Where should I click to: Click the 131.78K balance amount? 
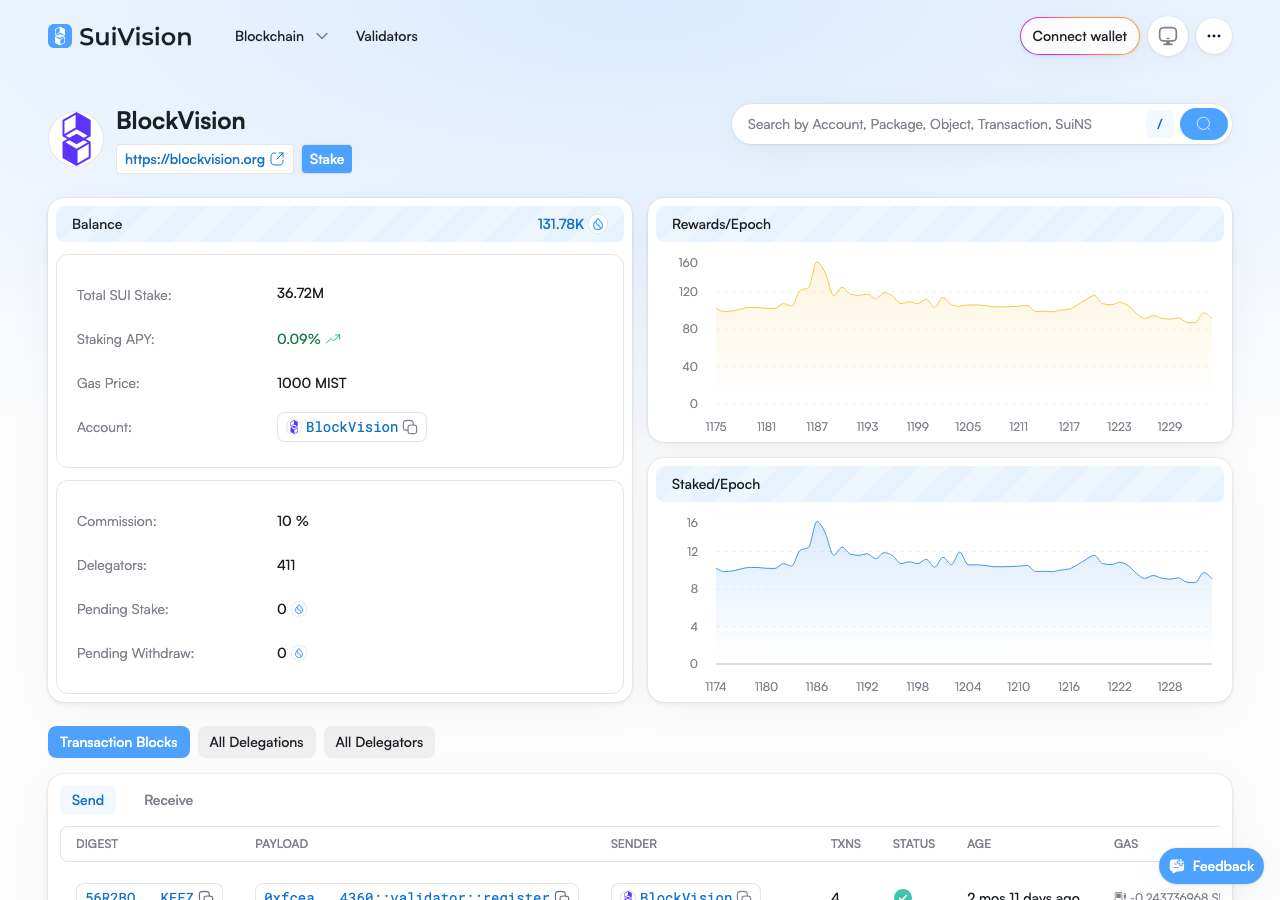[561, 224]
